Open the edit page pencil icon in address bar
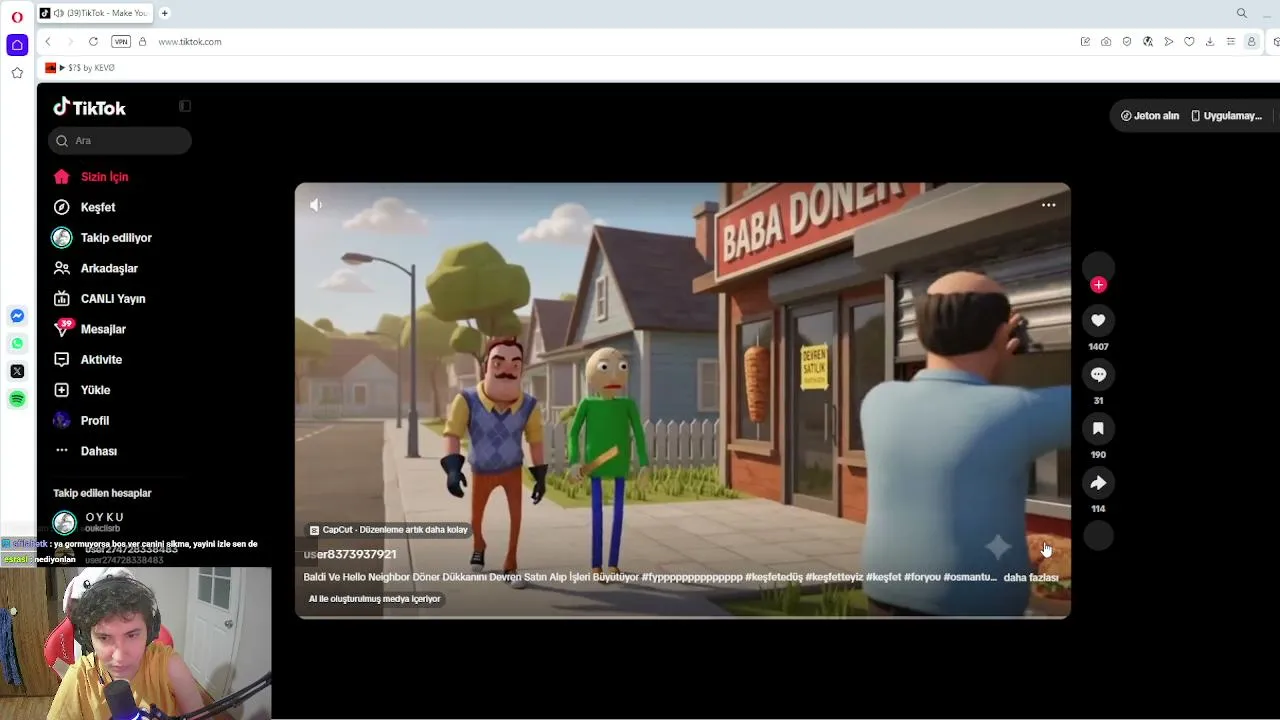 point(1085,42)
